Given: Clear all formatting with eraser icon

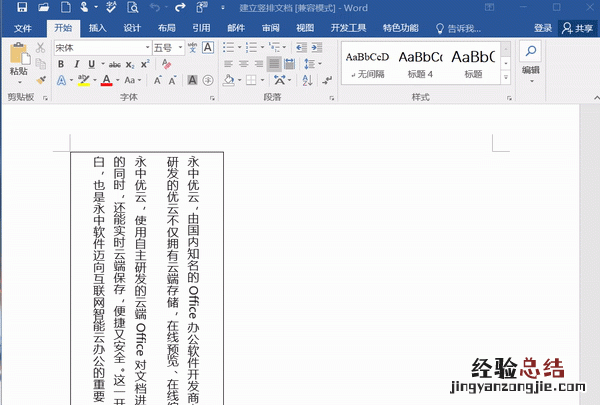Looking at the screenshot, I should click(166, 64).
